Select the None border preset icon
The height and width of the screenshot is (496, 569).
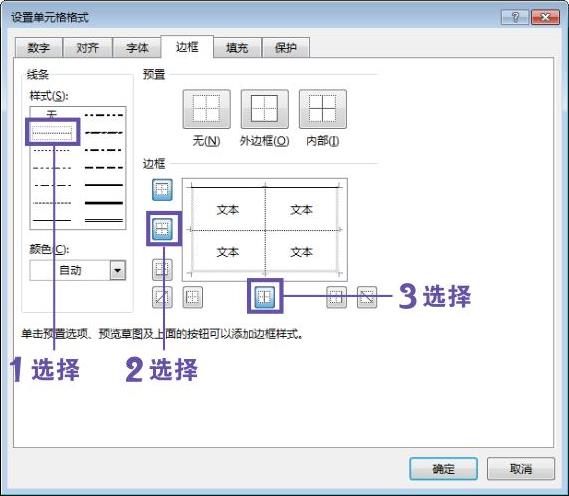point(206,109)
